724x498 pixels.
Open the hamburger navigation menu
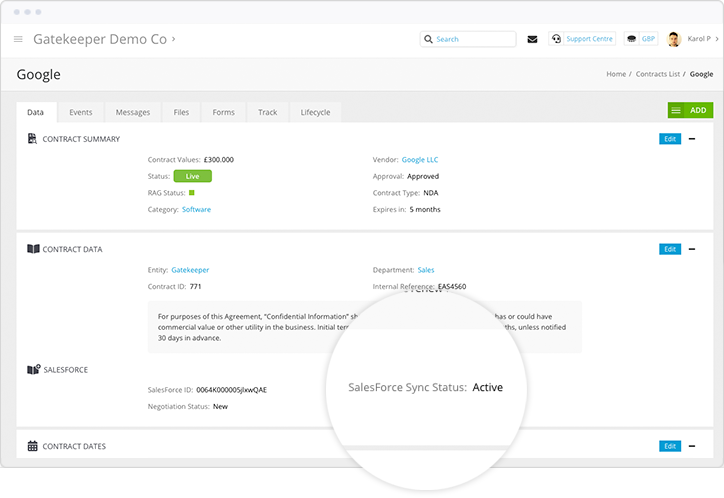(18, 39)
